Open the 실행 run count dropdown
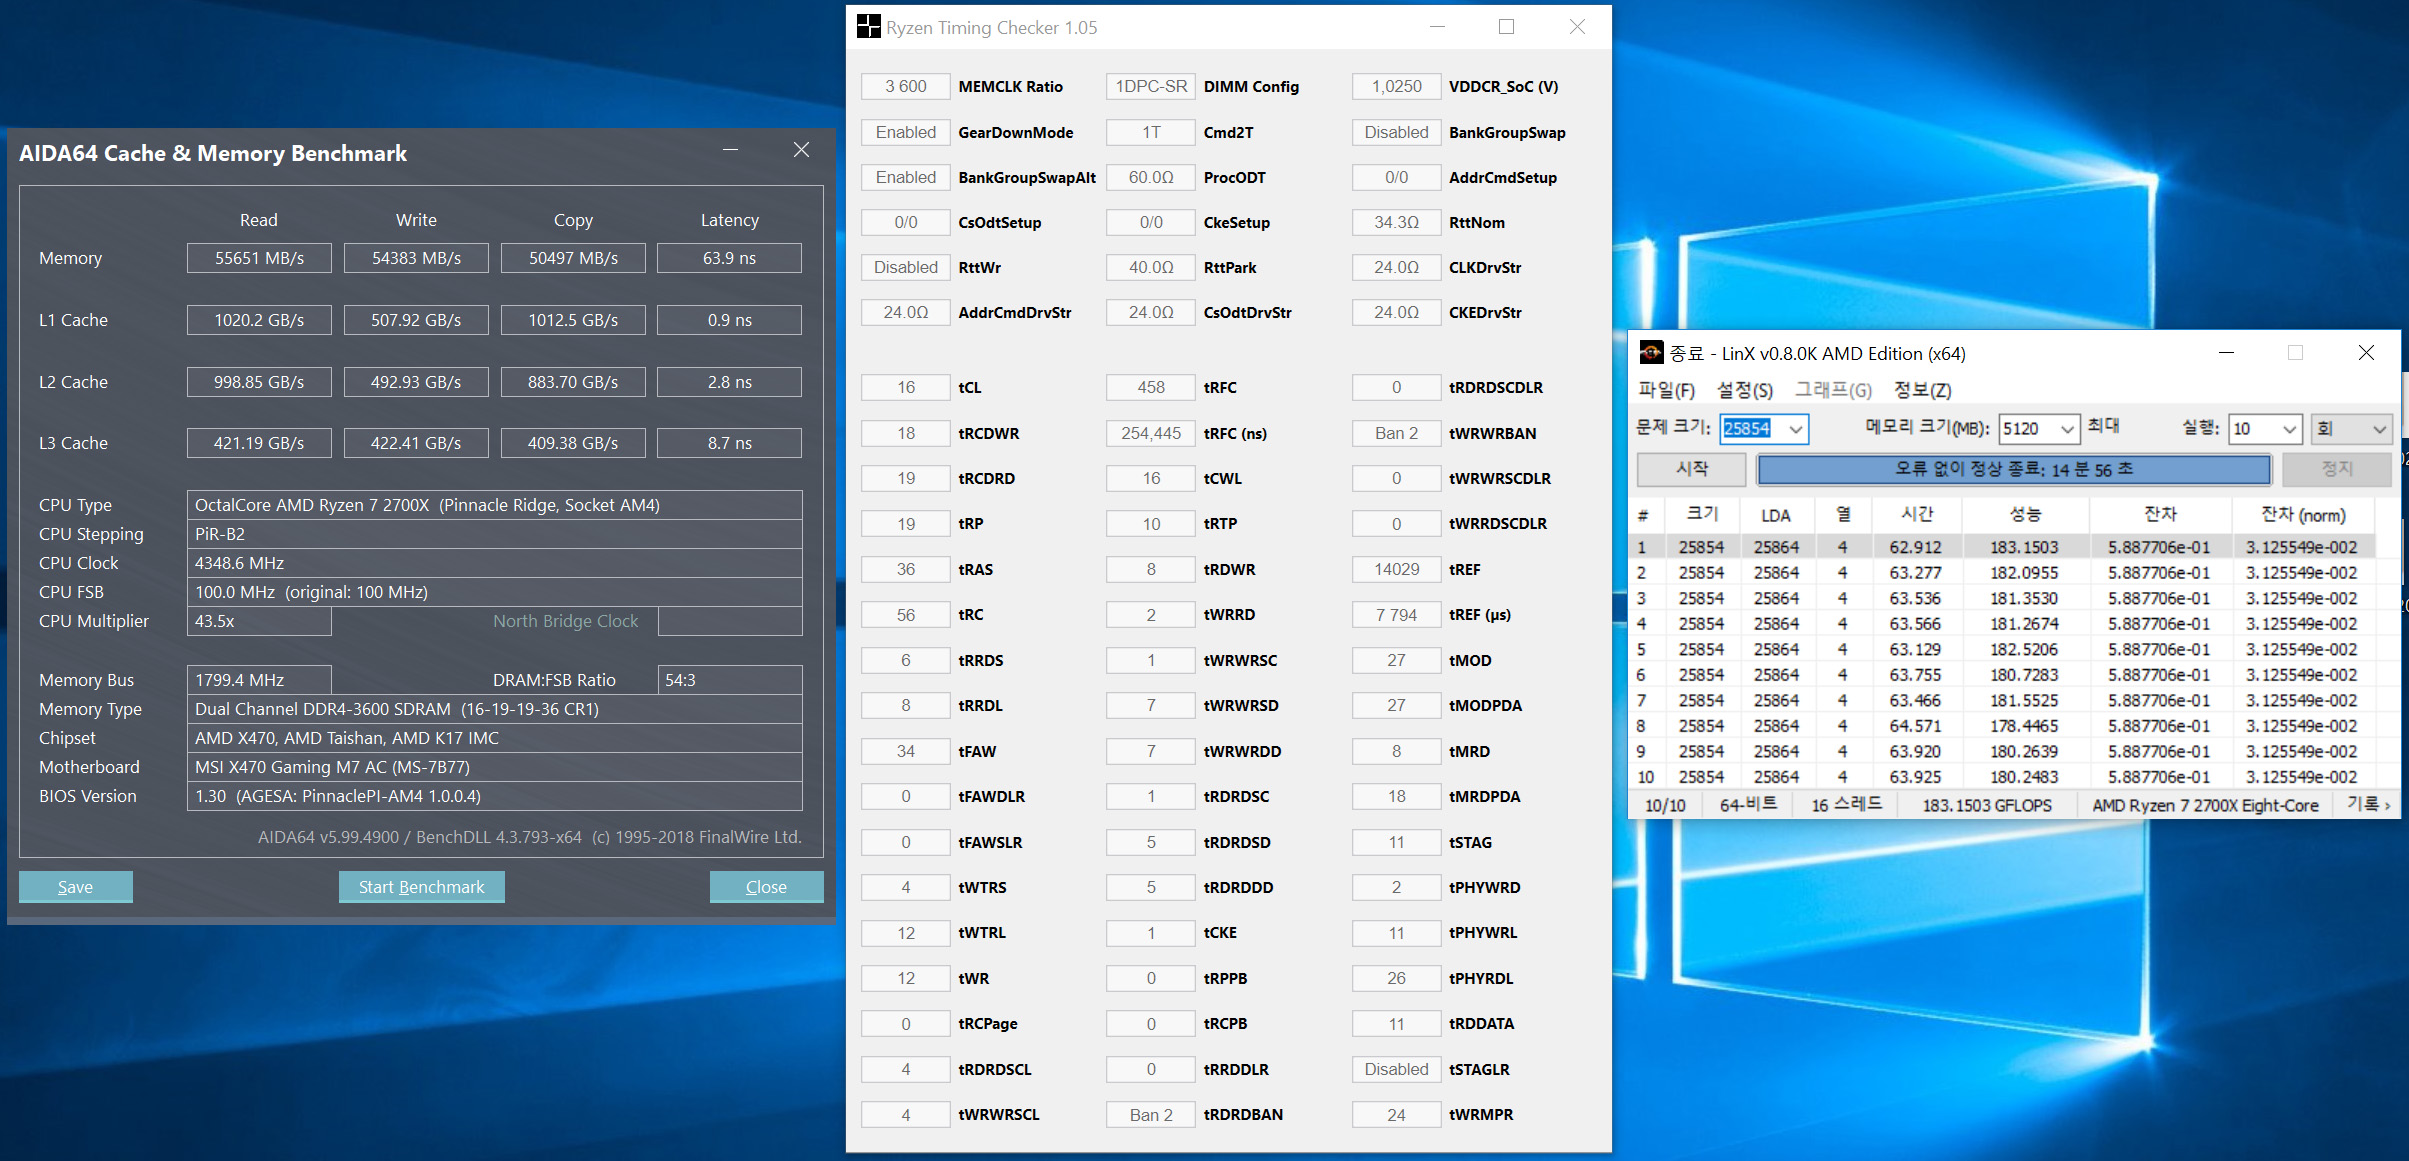 tap(2289, 429)
